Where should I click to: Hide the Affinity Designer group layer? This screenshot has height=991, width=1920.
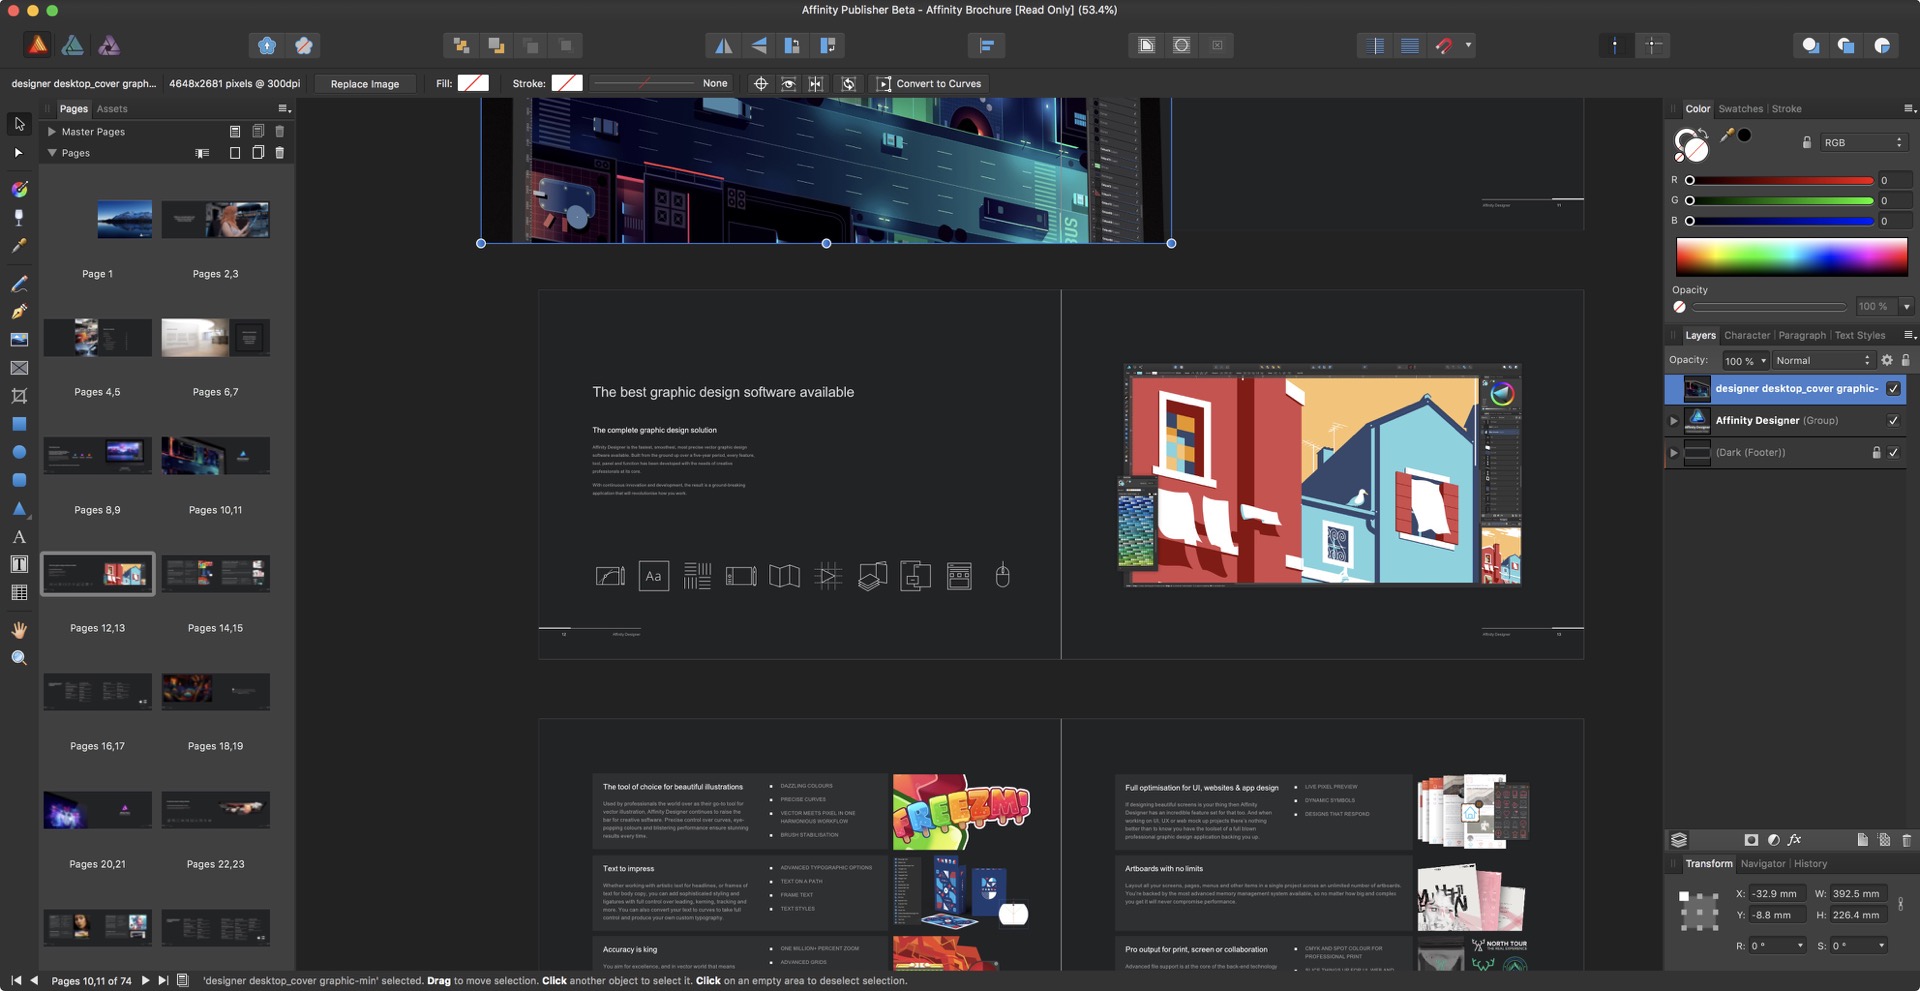pyautogui.click(x=1893, y=421)
